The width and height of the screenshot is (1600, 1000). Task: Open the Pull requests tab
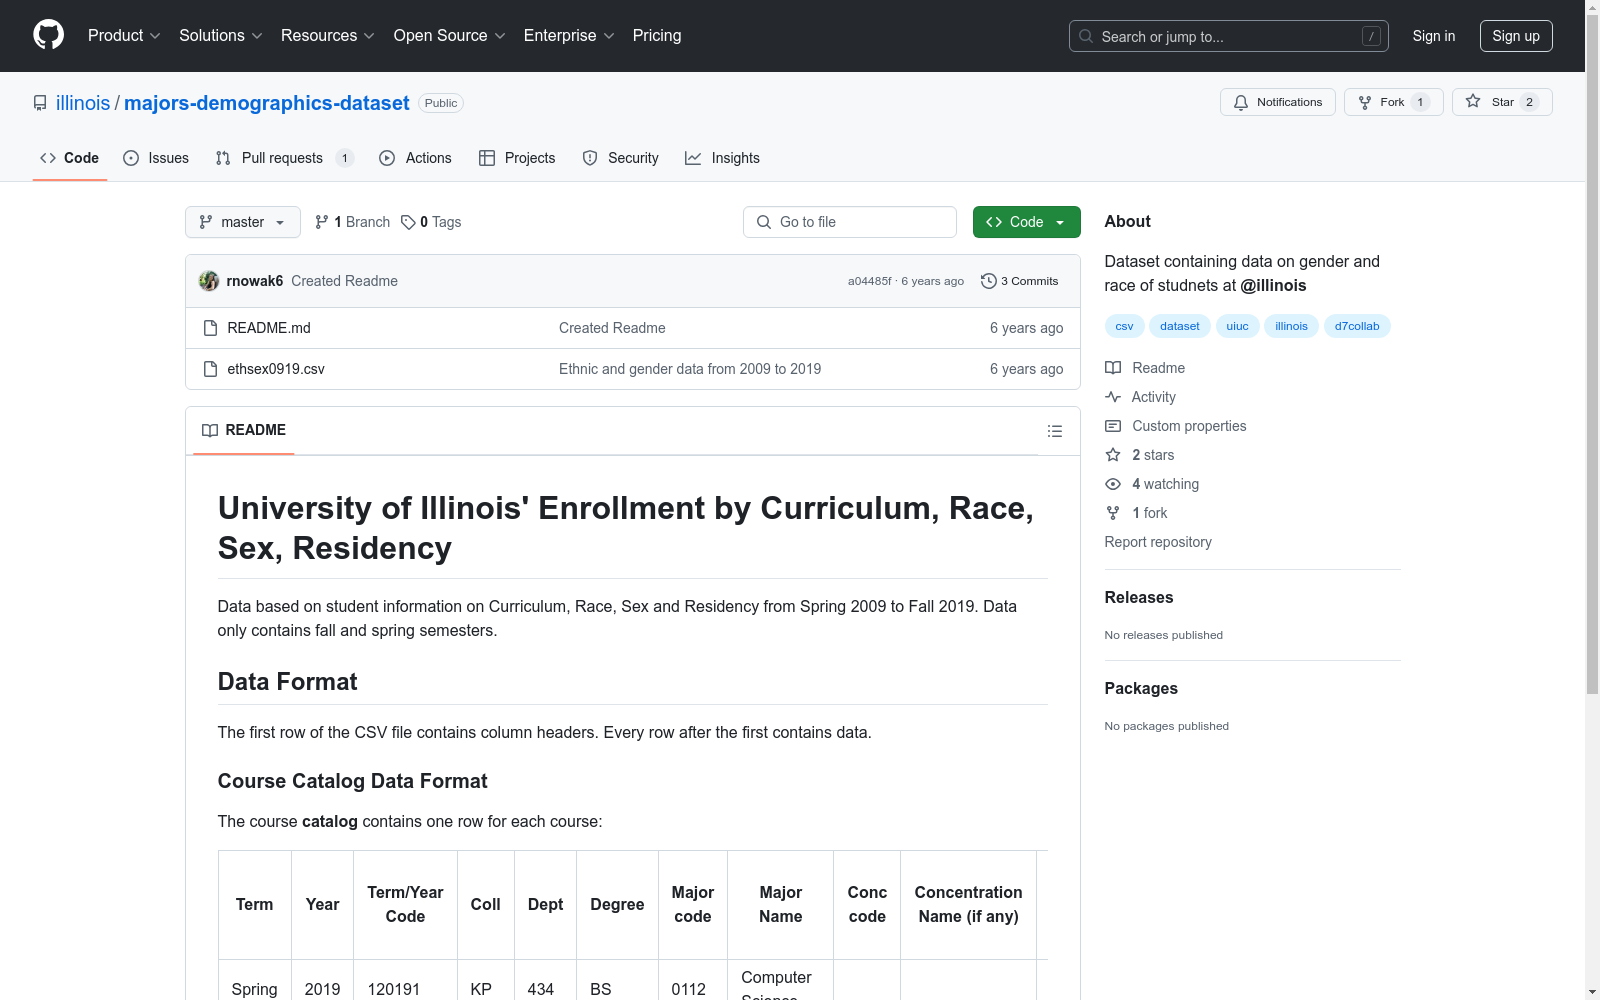click(x=285, y=158)
